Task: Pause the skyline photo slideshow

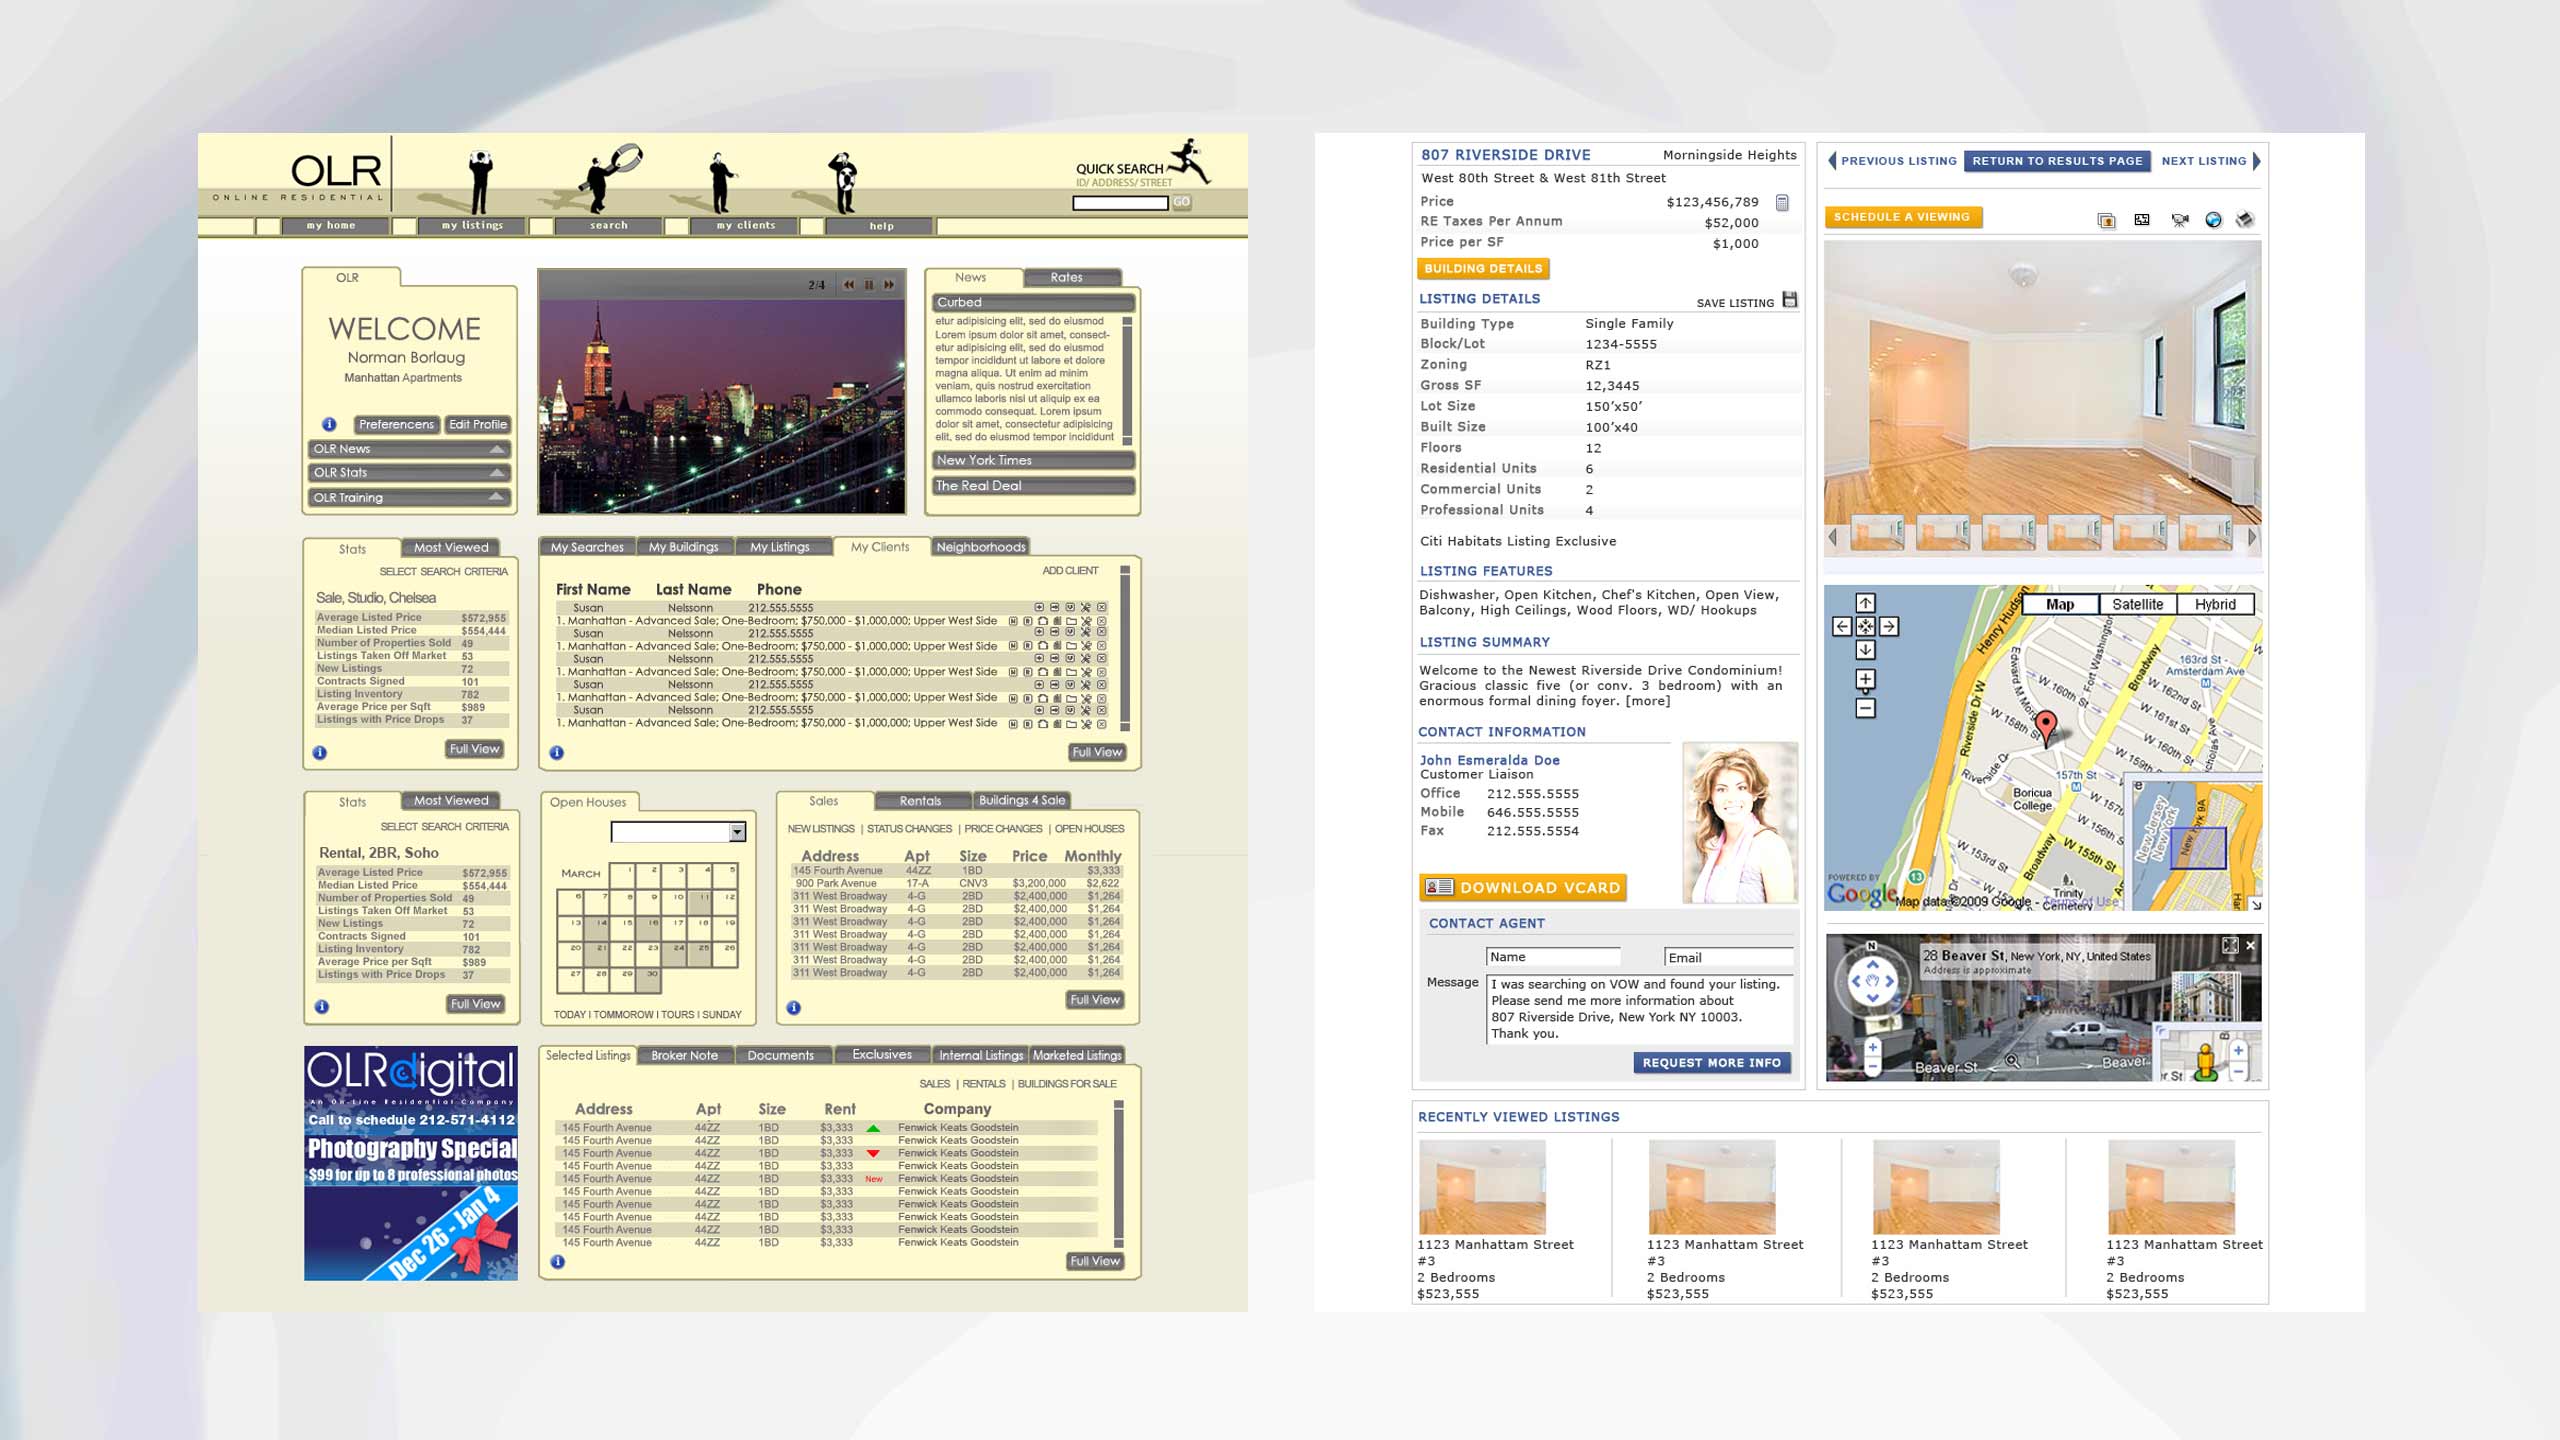Action: point(869,285)
